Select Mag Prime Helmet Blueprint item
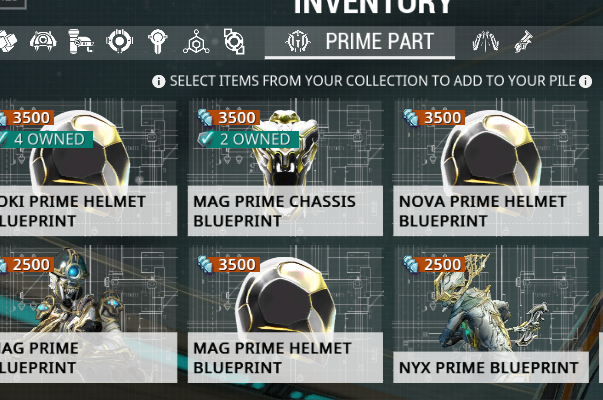The image size is (603, 400). (285, 314)
